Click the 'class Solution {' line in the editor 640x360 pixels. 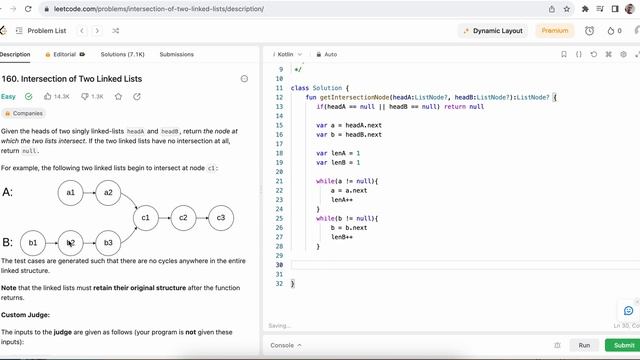point(320,88)
